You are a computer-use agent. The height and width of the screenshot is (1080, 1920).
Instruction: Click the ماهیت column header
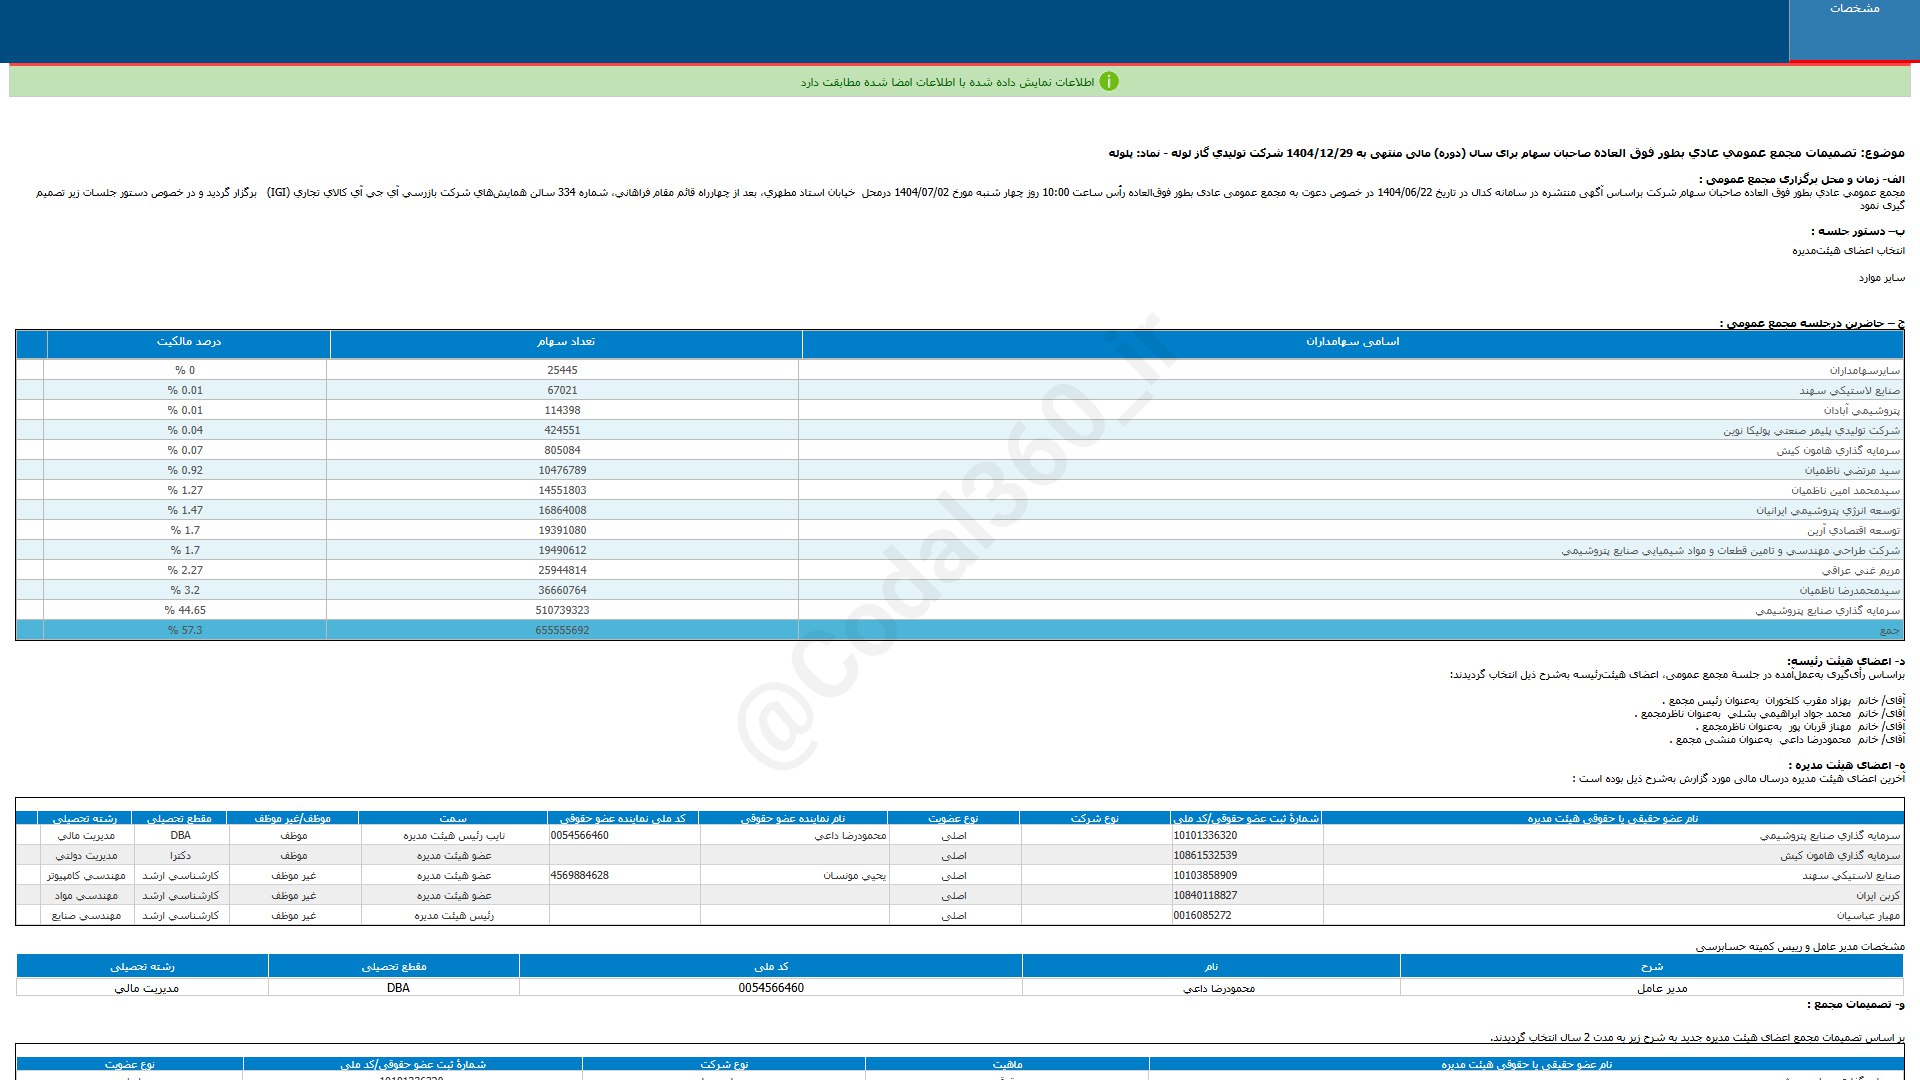1006,1065
